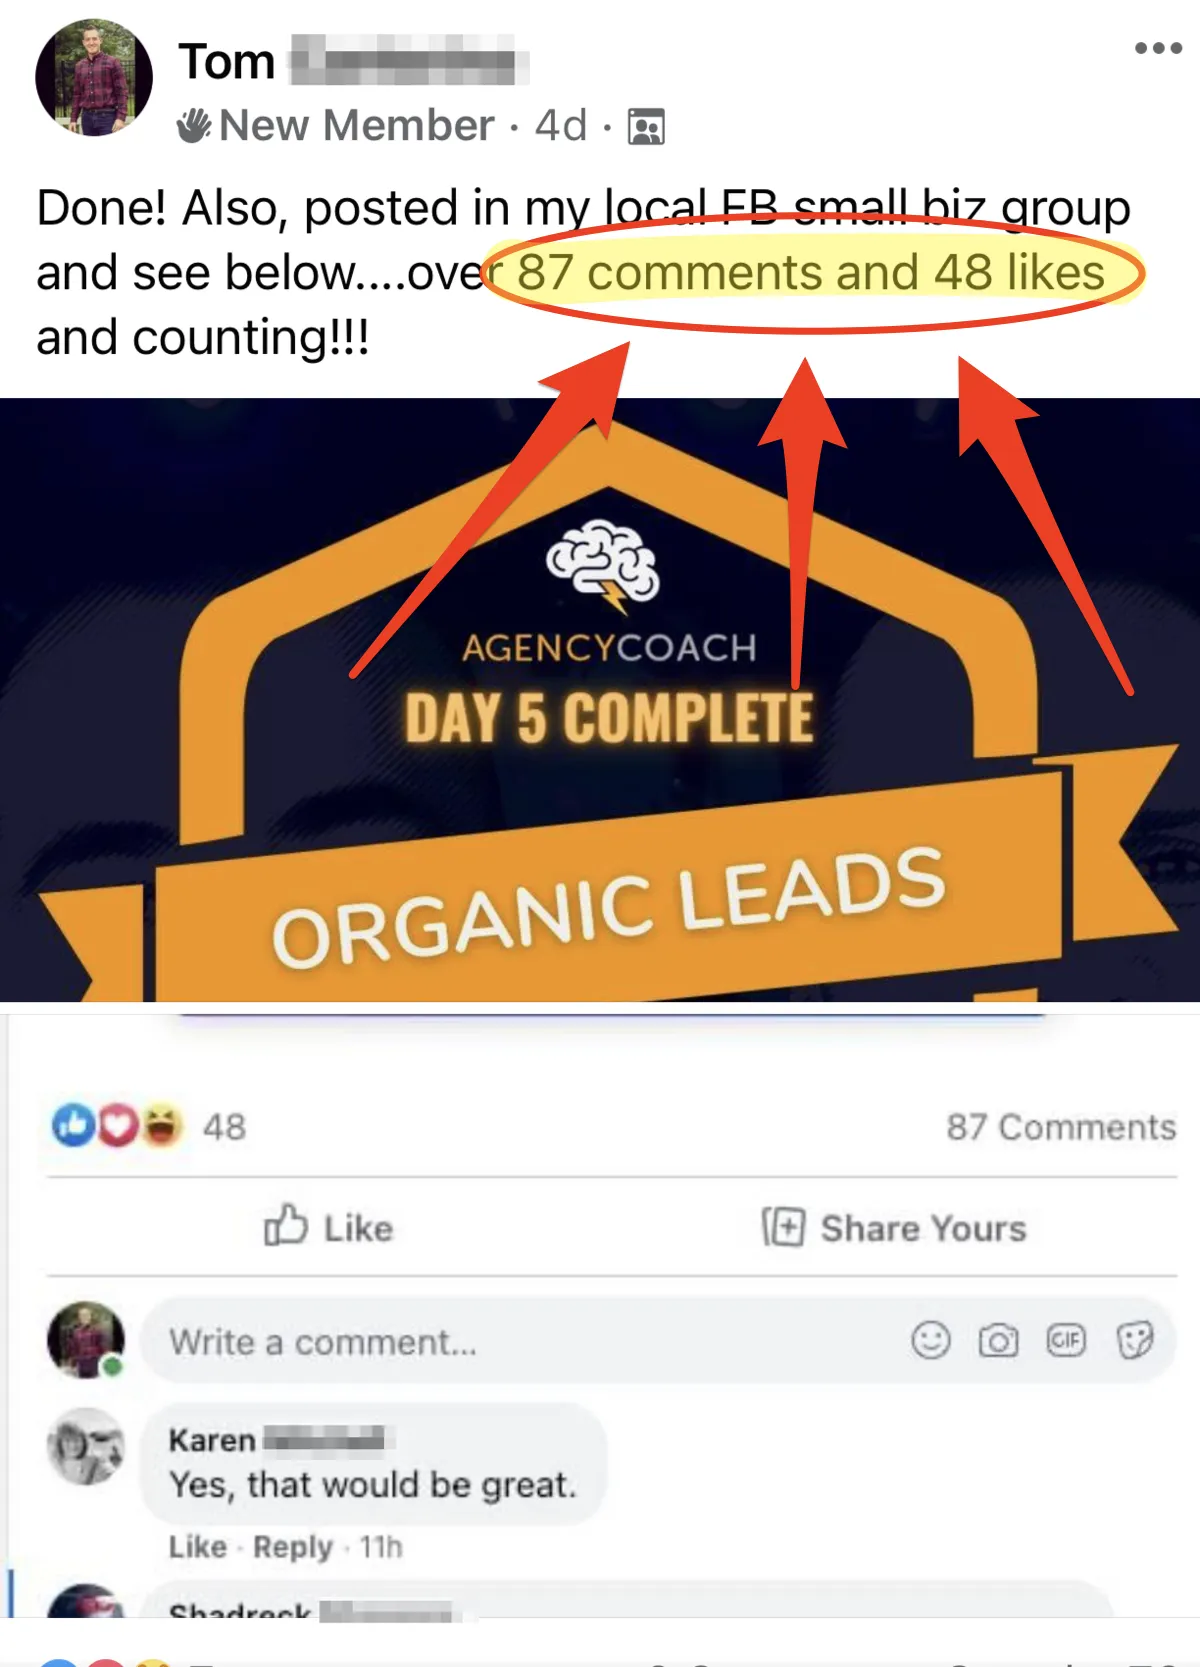Like Karen's comment
Image resolution: width=1200 pixels, height=1667 pixels.
(198, 1547)
